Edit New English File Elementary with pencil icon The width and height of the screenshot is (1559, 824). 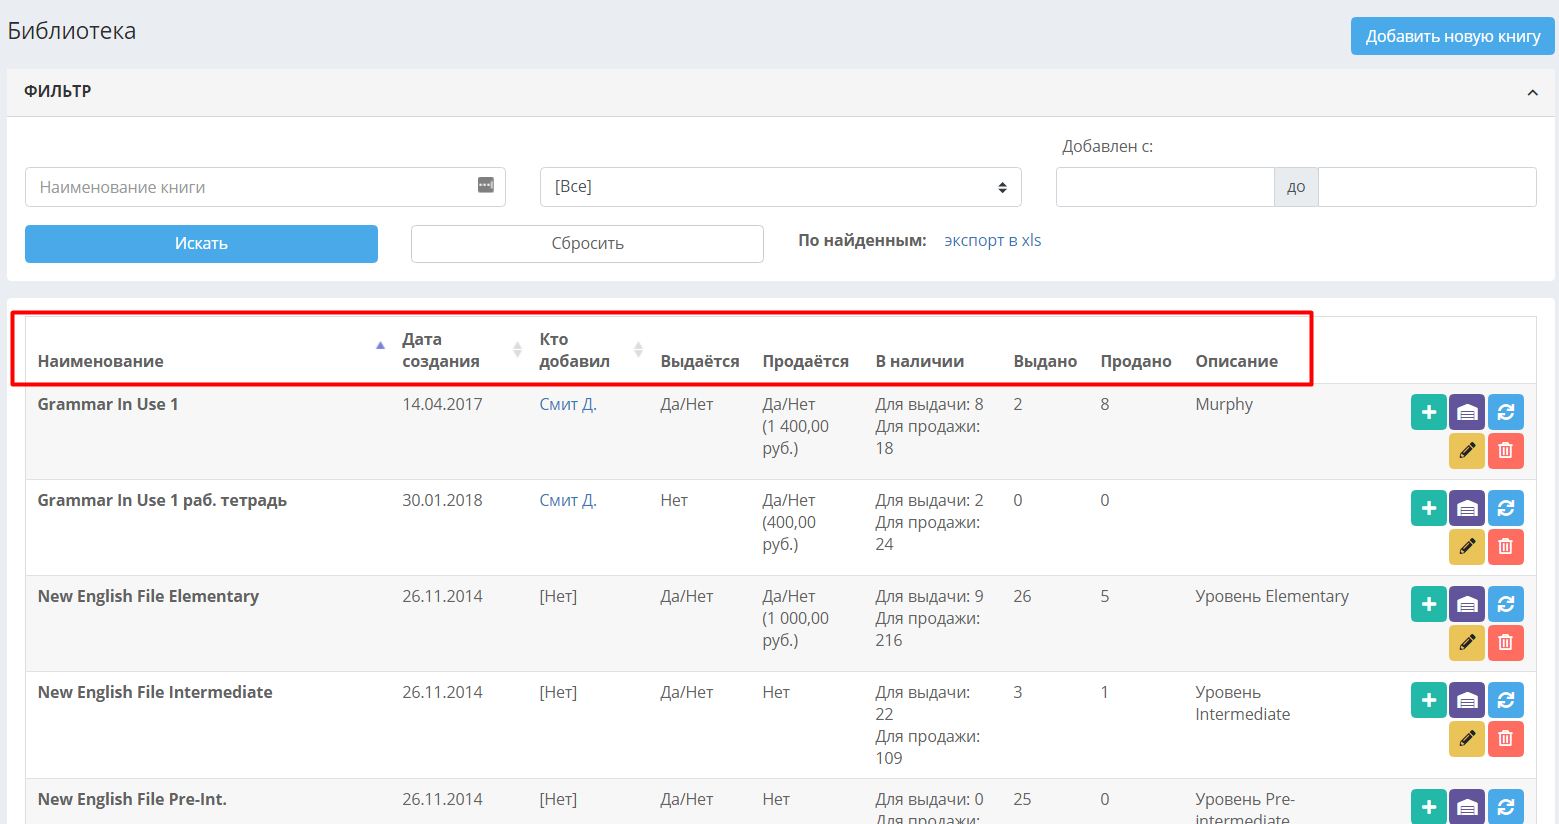coord(1467,643)
